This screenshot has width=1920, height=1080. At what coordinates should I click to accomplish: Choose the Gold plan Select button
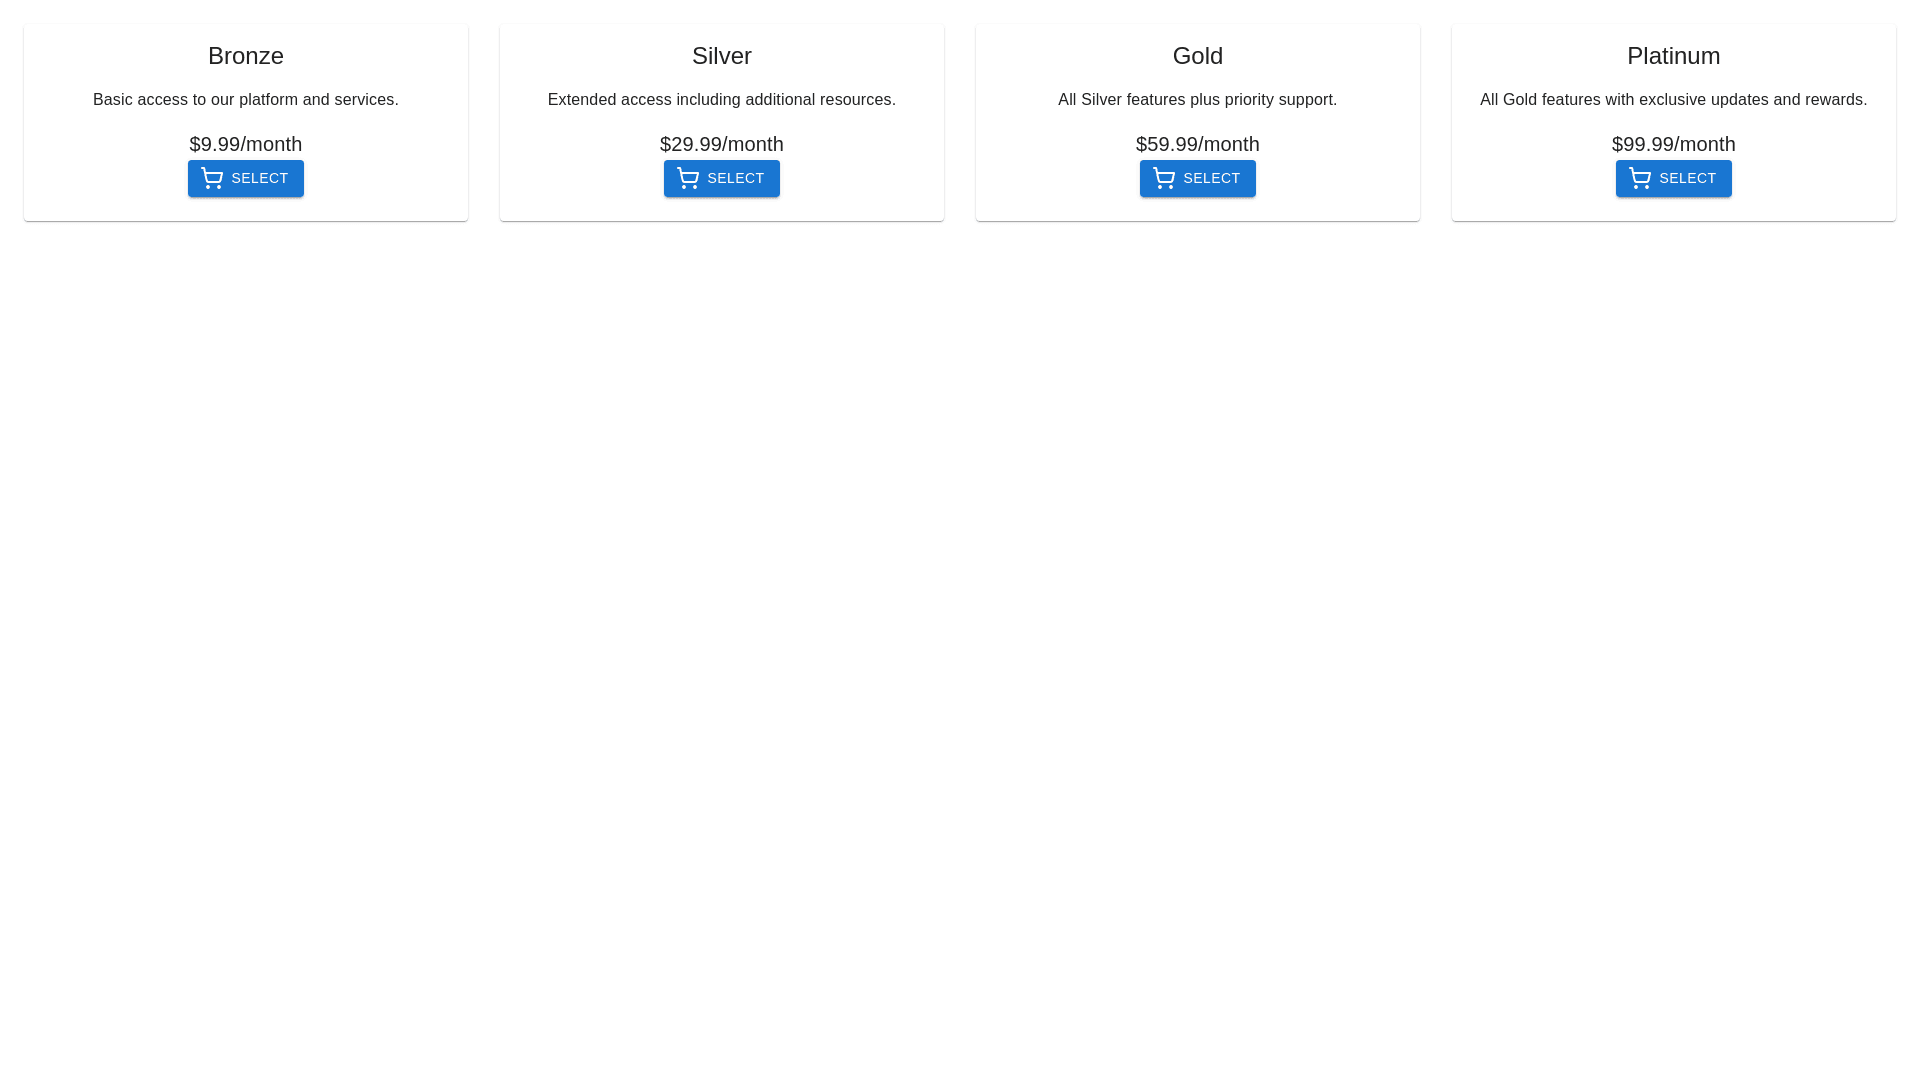pyautogui.click(x=1197, y=178)
